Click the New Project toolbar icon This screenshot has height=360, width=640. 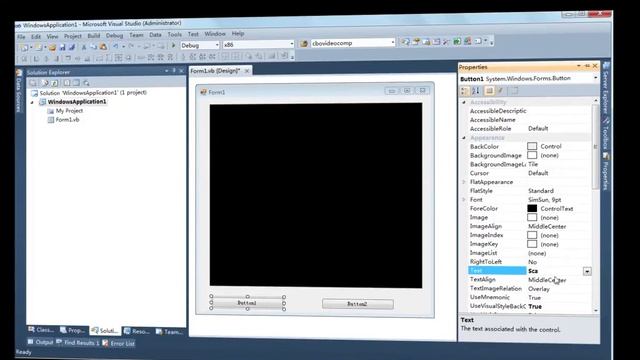click(x=24, y=48)
